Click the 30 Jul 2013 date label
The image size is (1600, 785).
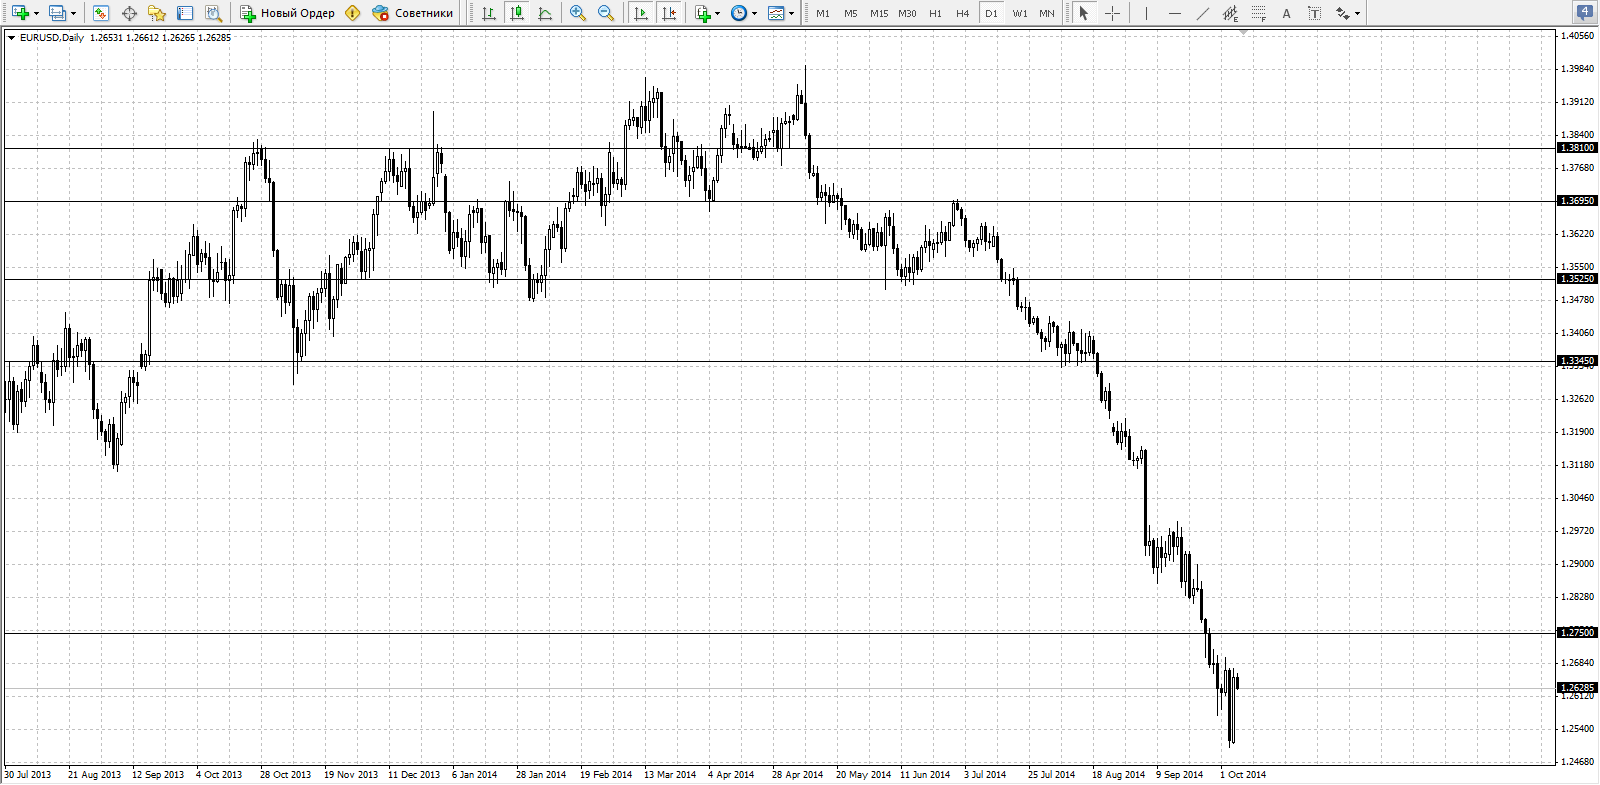pyautogui.click(x=27, y=775)
